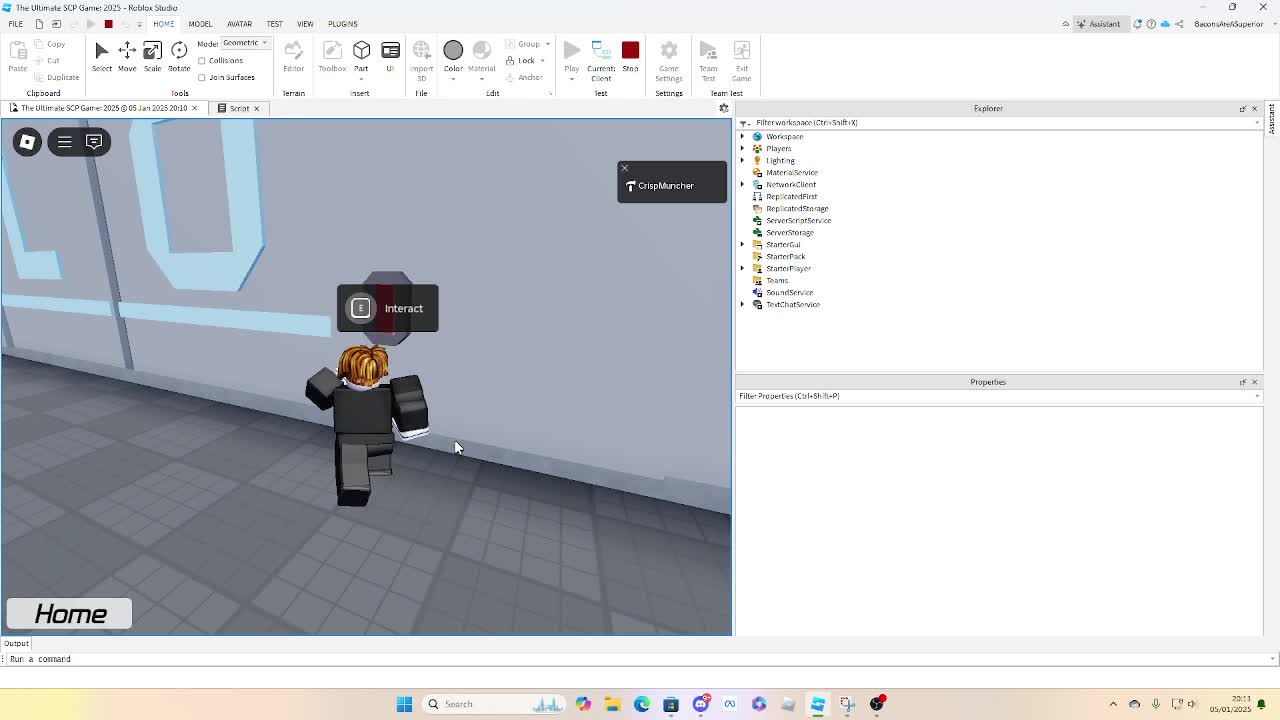Choose the Select tool in the ribbon
The image size is (1280, 720).
click(x=102, y=57)
